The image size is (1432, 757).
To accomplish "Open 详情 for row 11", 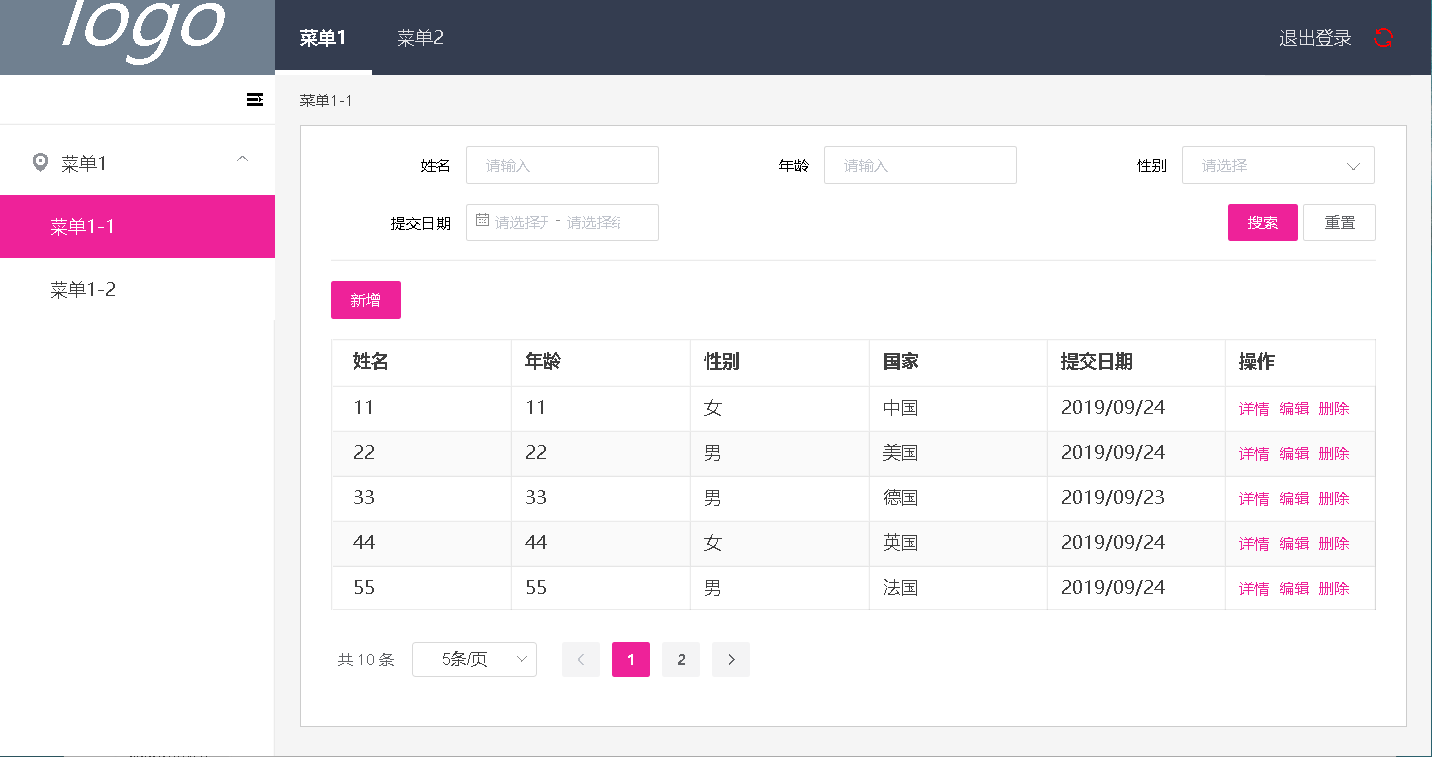I will click(x=1254, y=408).
